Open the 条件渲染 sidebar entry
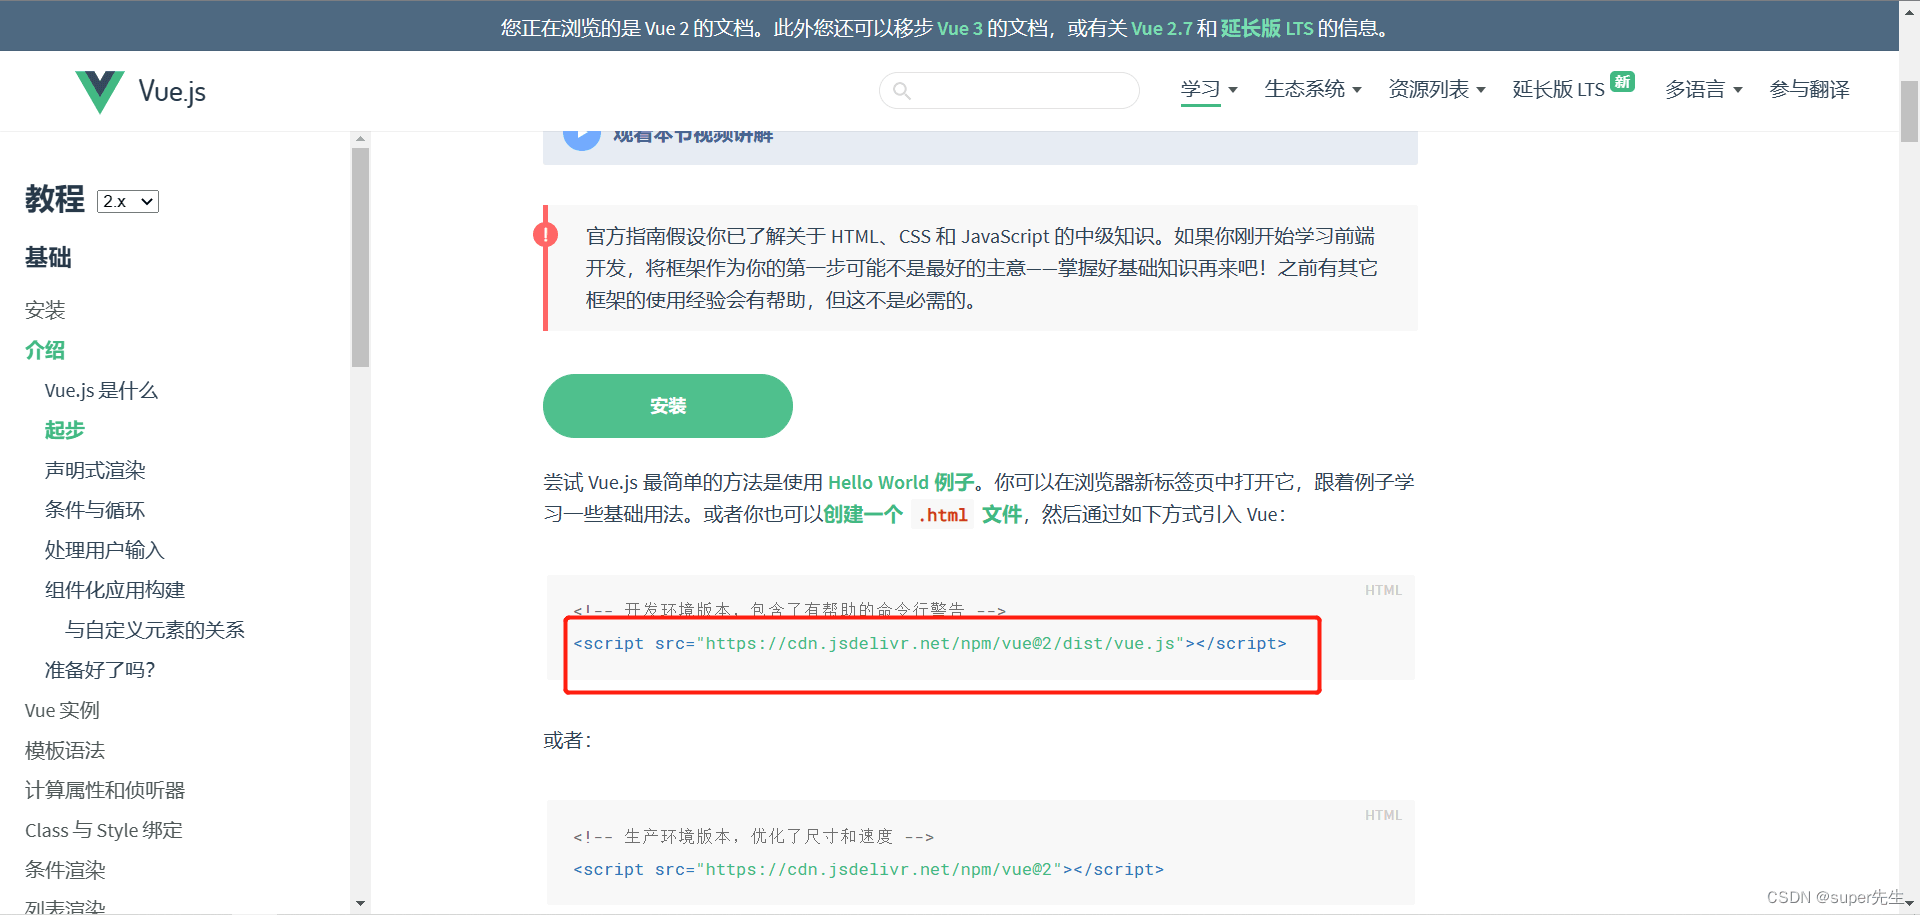The height and width of the screenshot is (915, 1920). [x=64, y=870]
